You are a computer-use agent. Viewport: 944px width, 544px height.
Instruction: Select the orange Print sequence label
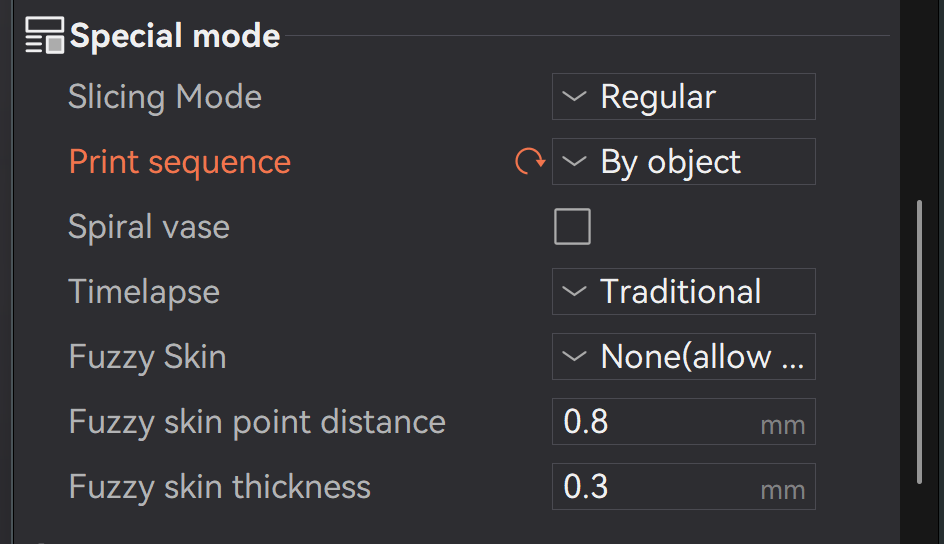[x=179, y=162]
